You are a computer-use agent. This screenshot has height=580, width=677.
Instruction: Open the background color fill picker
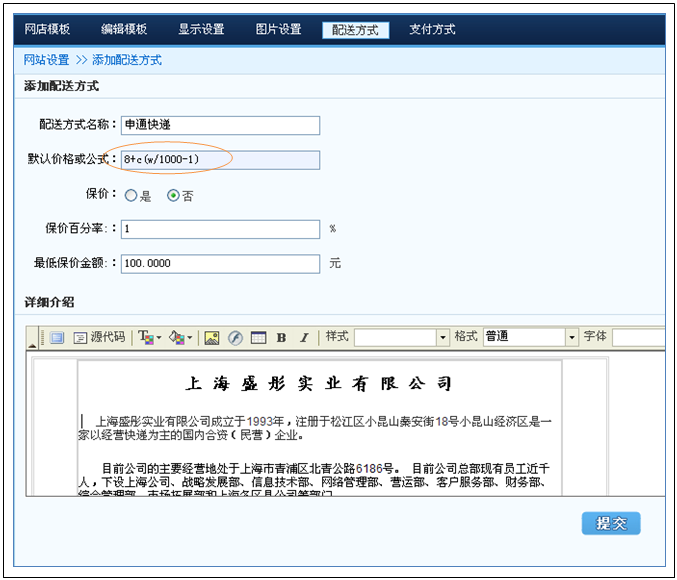point(180,337)
